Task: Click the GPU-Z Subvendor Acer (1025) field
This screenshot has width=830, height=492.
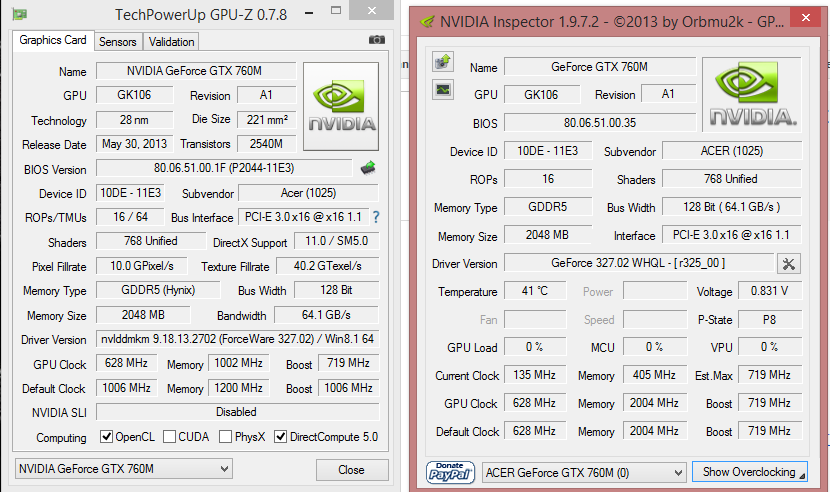Action: pos(309,193)
